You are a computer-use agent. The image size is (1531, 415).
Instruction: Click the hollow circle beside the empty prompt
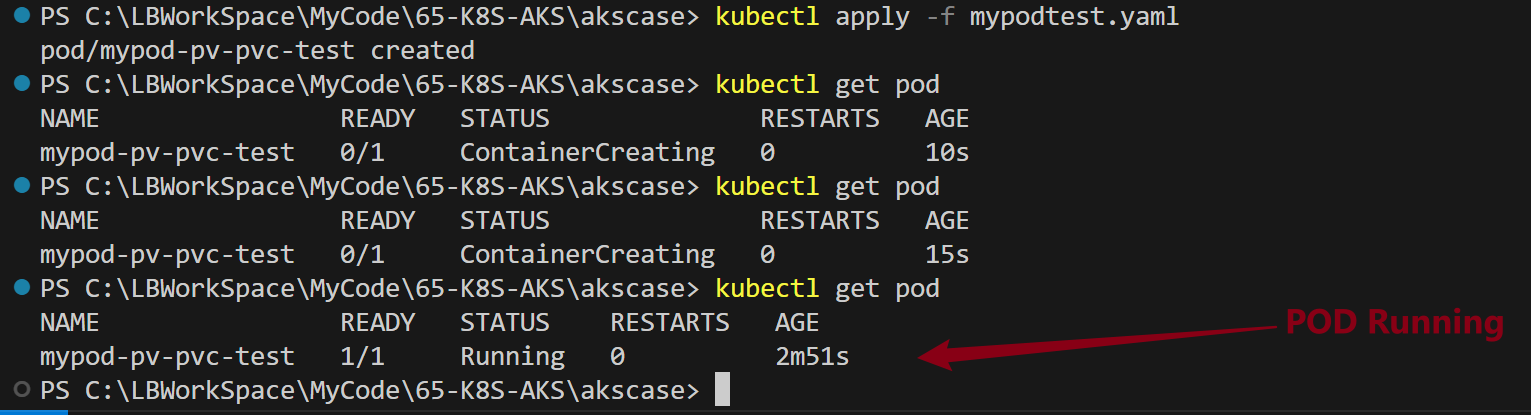point(22,390)
